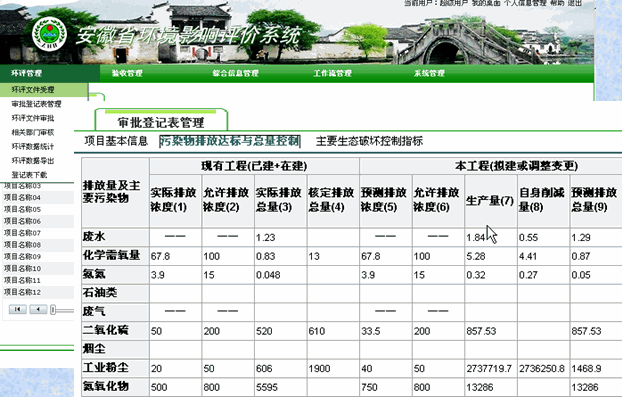Open 环评文件审批 in the sidebar
The height and width of the screenshot is (397, 622).
pos(33,118)
